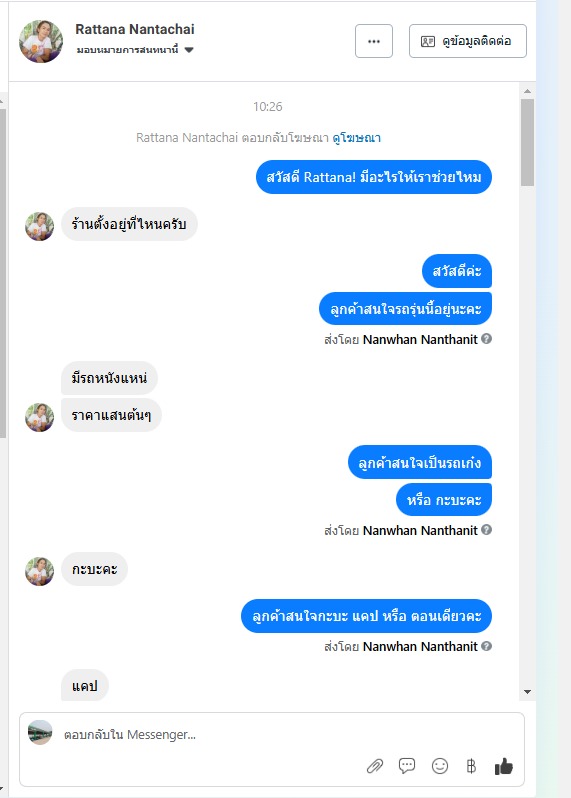
Task: Open the emoji picker smiley icon
Action: [440, 765]
